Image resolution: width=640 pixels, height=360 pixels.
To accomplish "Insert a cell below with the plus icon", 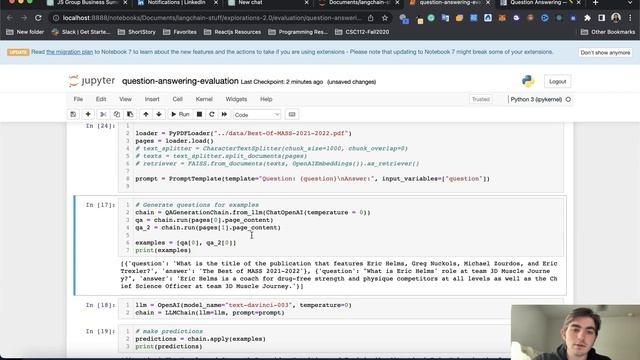I will click(x=88, y=115).
